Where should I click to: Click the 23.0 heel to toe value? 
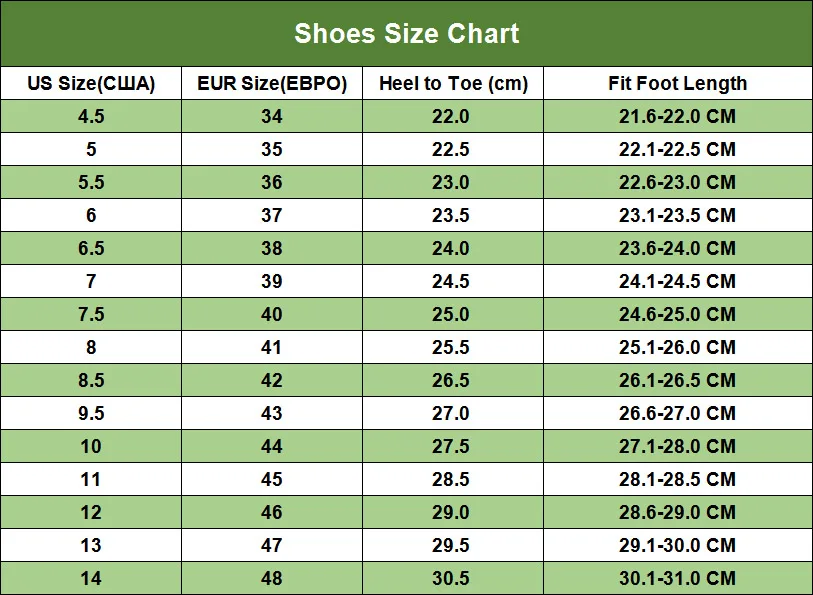pyautogui.click(x=450, y=182)
